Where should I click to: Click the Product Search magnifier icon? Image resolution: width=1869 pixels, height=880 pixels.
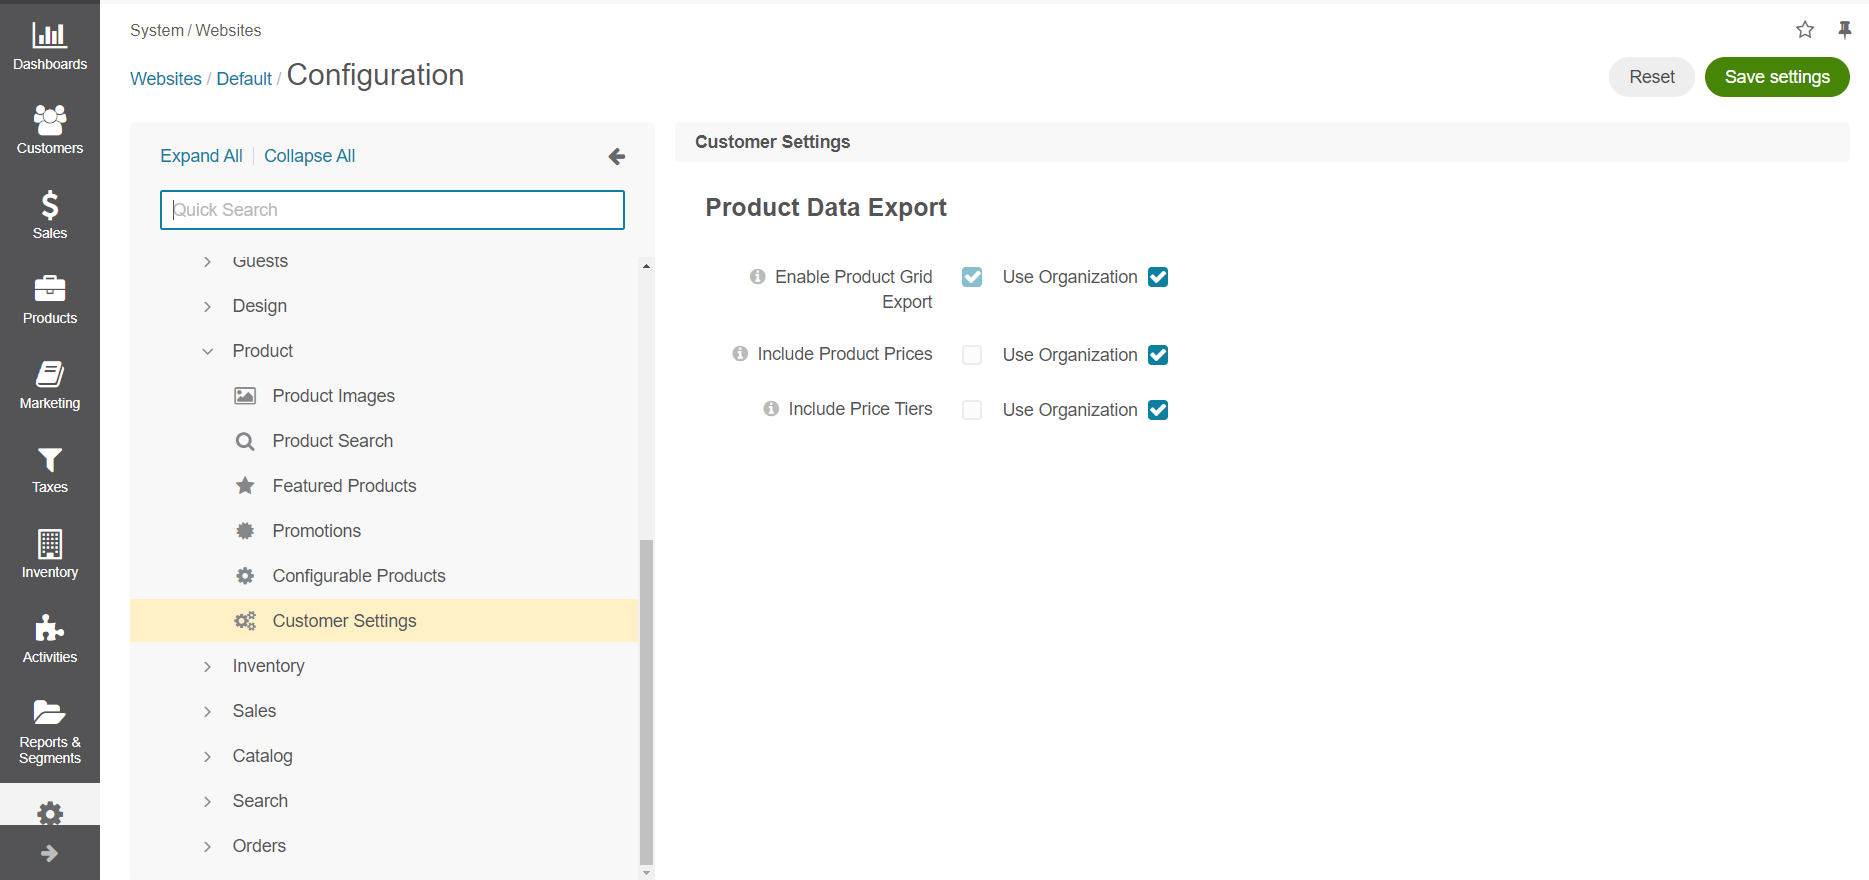point(245,441)
